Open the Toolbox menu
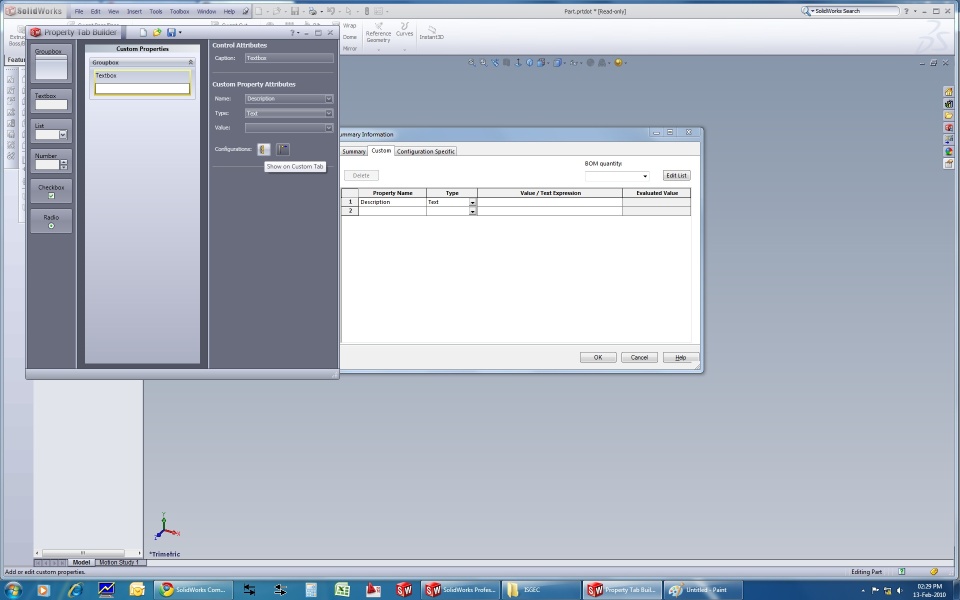The width and height of the screenshot is (960, 600). 179,12
